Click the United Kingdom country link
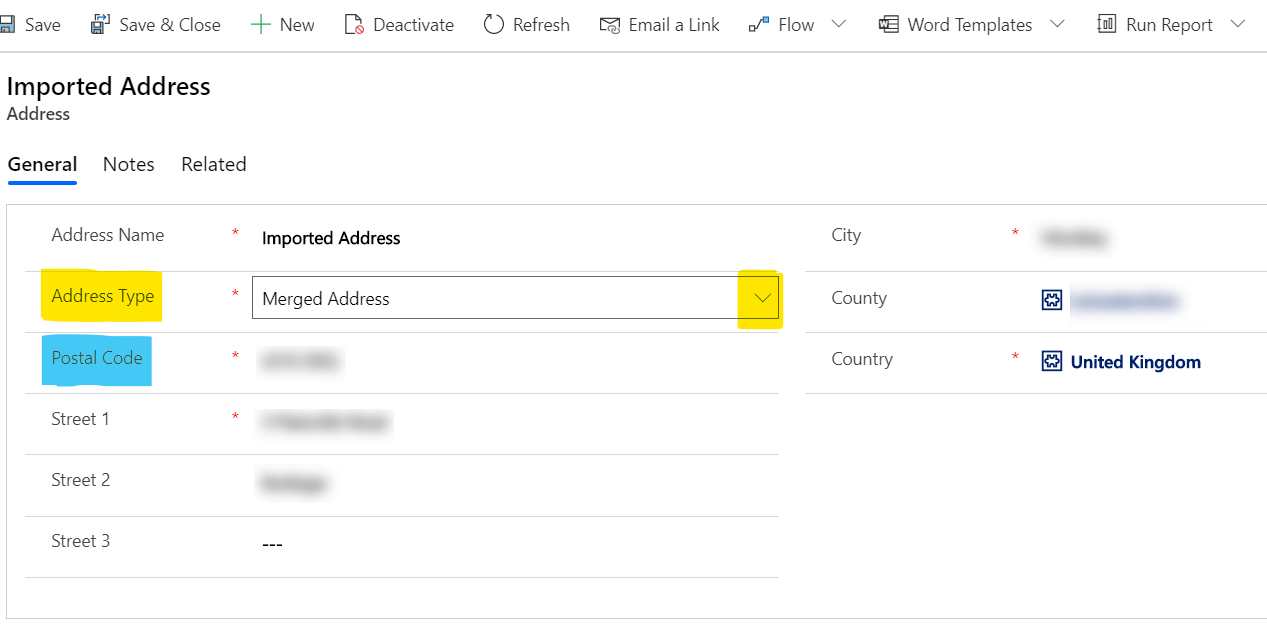Viewport: 1267px width, 642px height. click(1135, 362)
